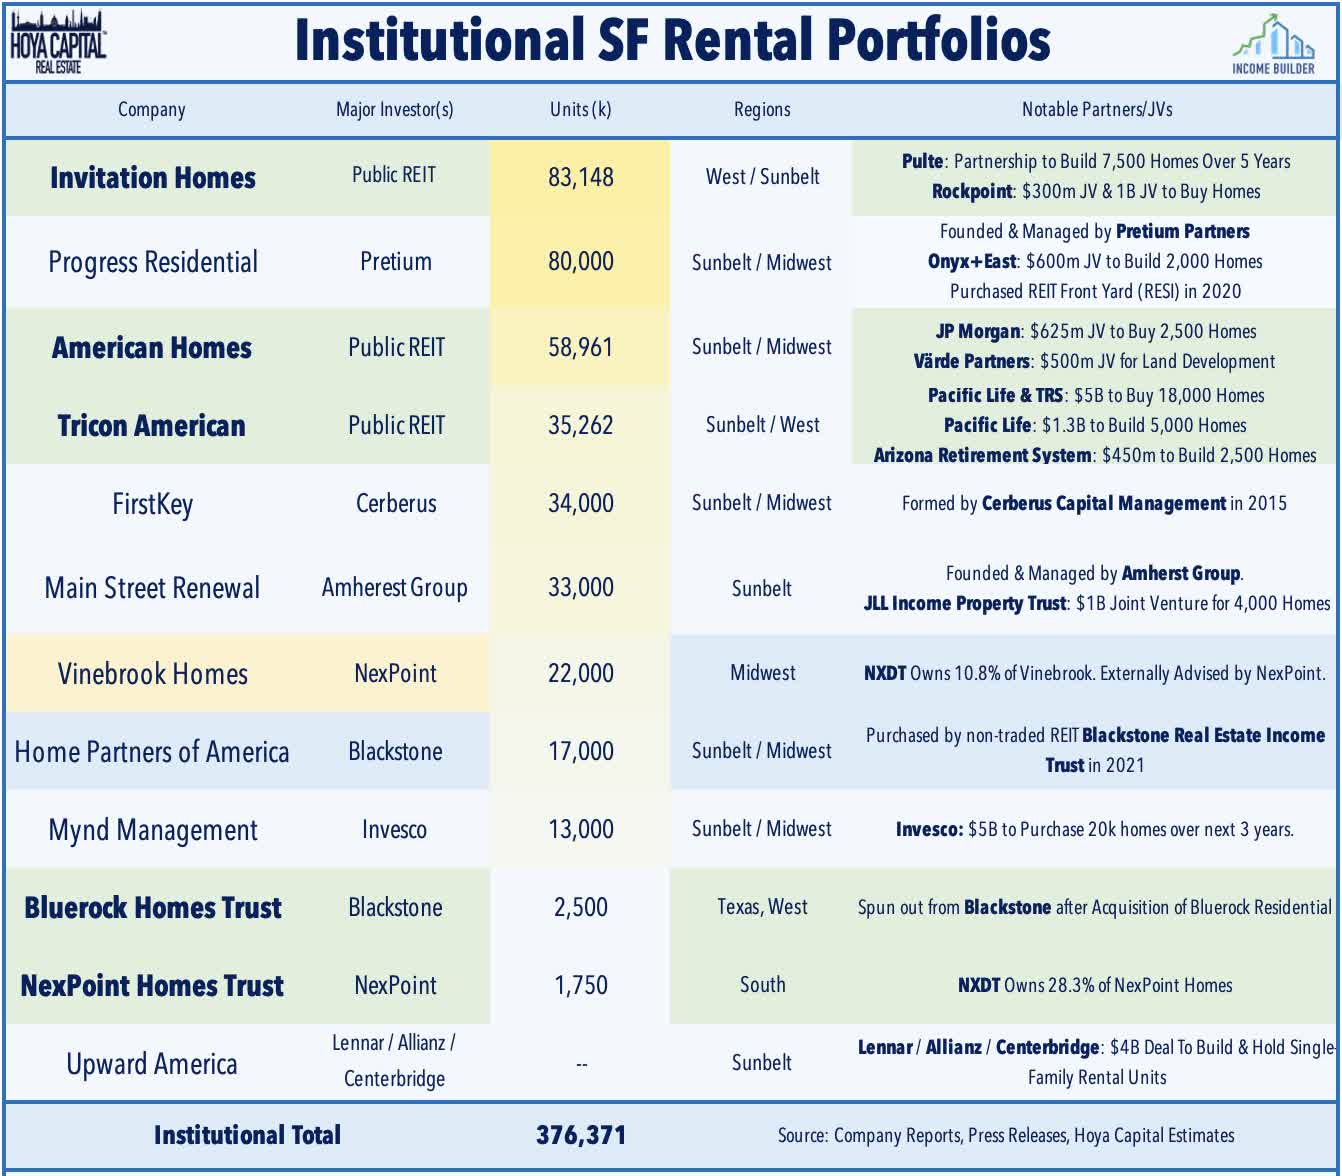
Task: Click the '35,262' units value
Action: 581,425
